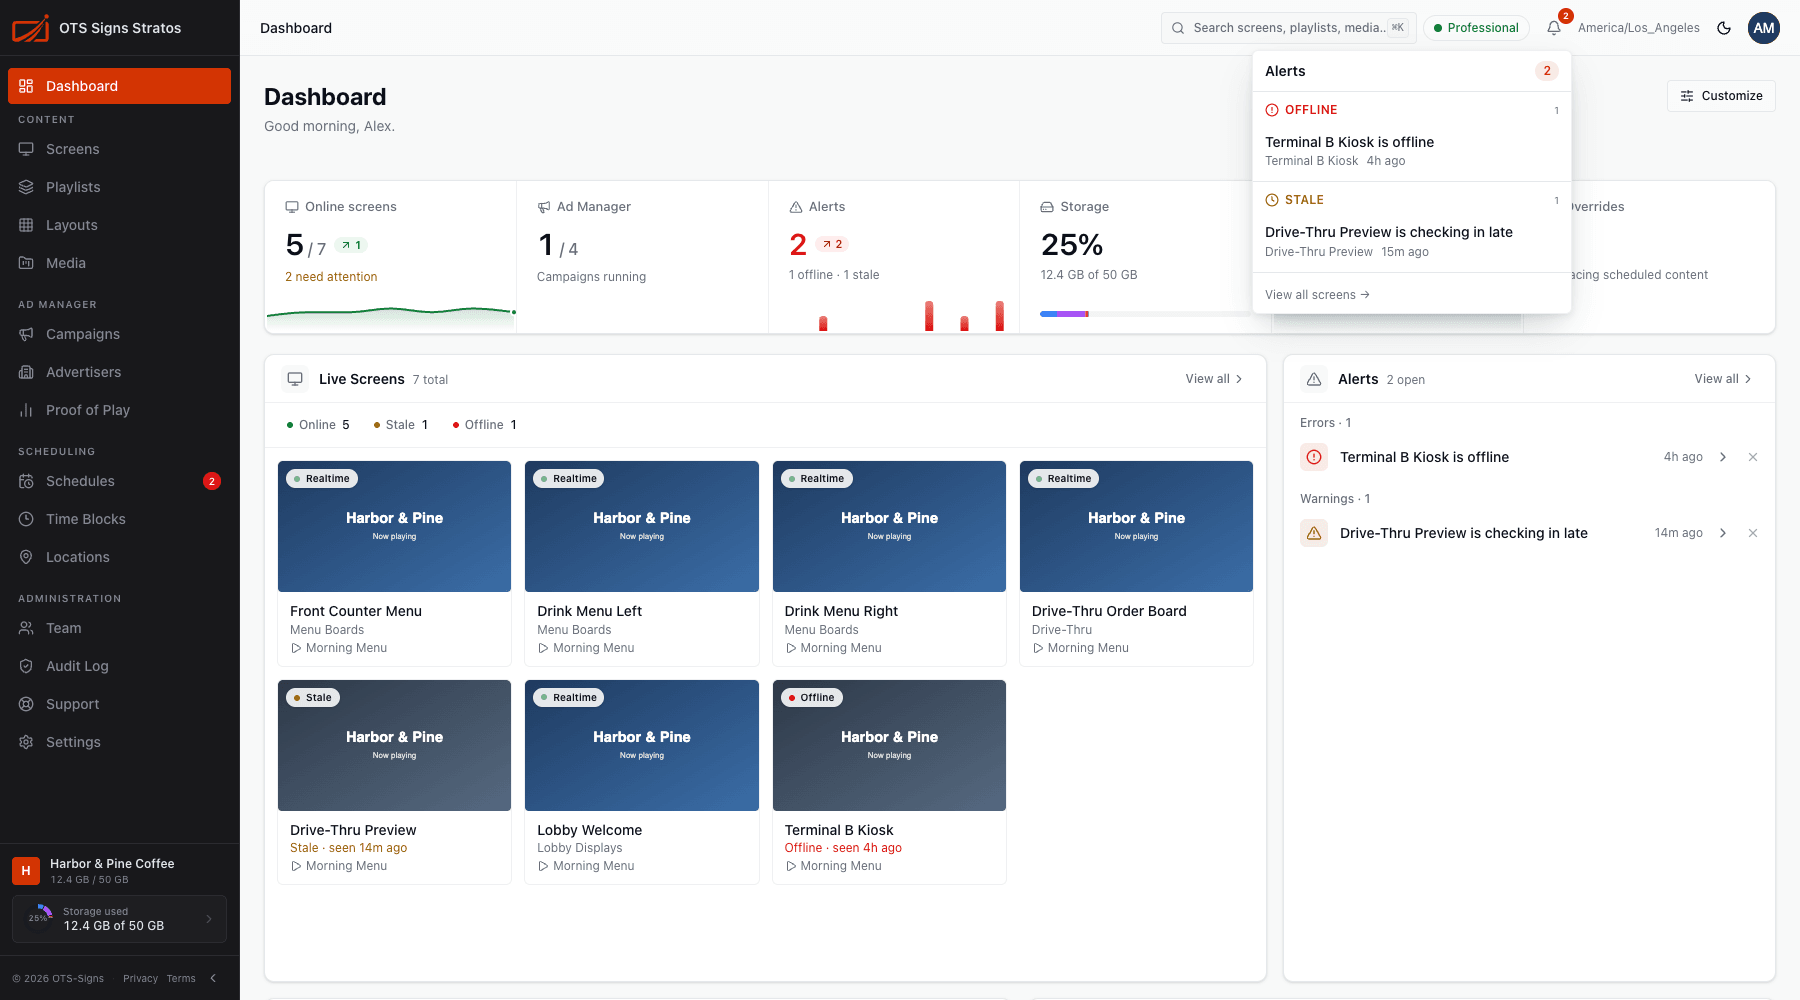Click the Storage usage progress bar
The width and height of the screenshot is (1800, 1000).
[x=1146, y=314]
